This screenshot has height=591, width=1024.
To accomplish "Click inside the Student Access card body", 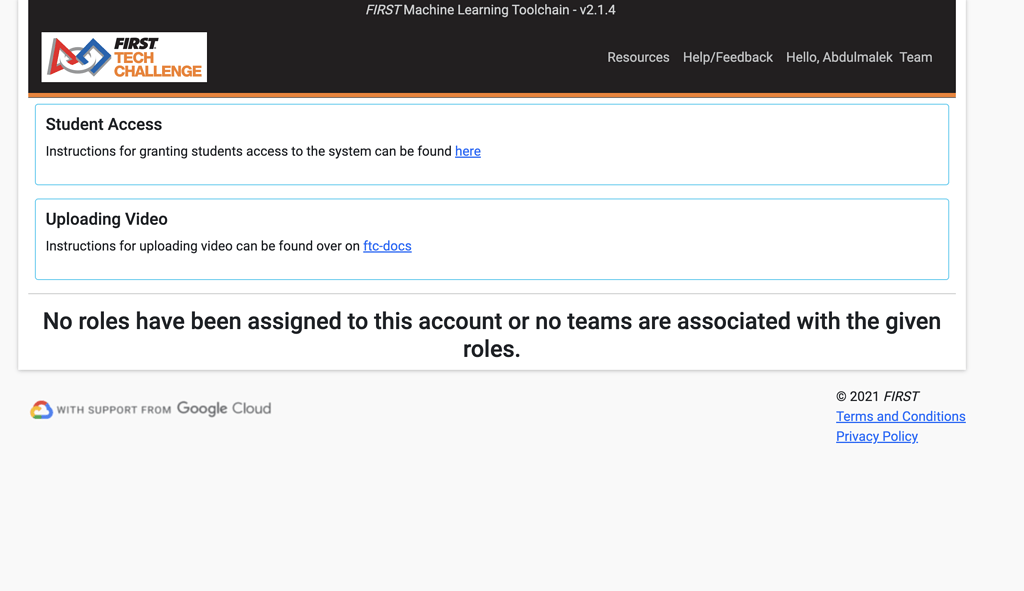I will [x=250, y=151].
